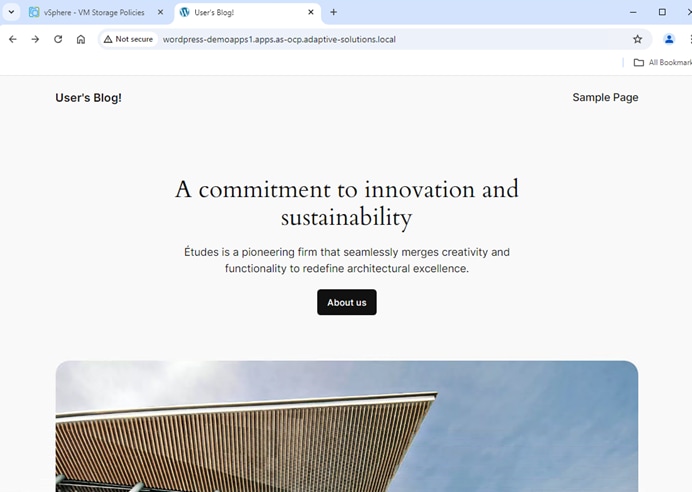Click the WordPress favicon on active tab
The width and height of the screenshot is (692, 492).
coord(184,12)
